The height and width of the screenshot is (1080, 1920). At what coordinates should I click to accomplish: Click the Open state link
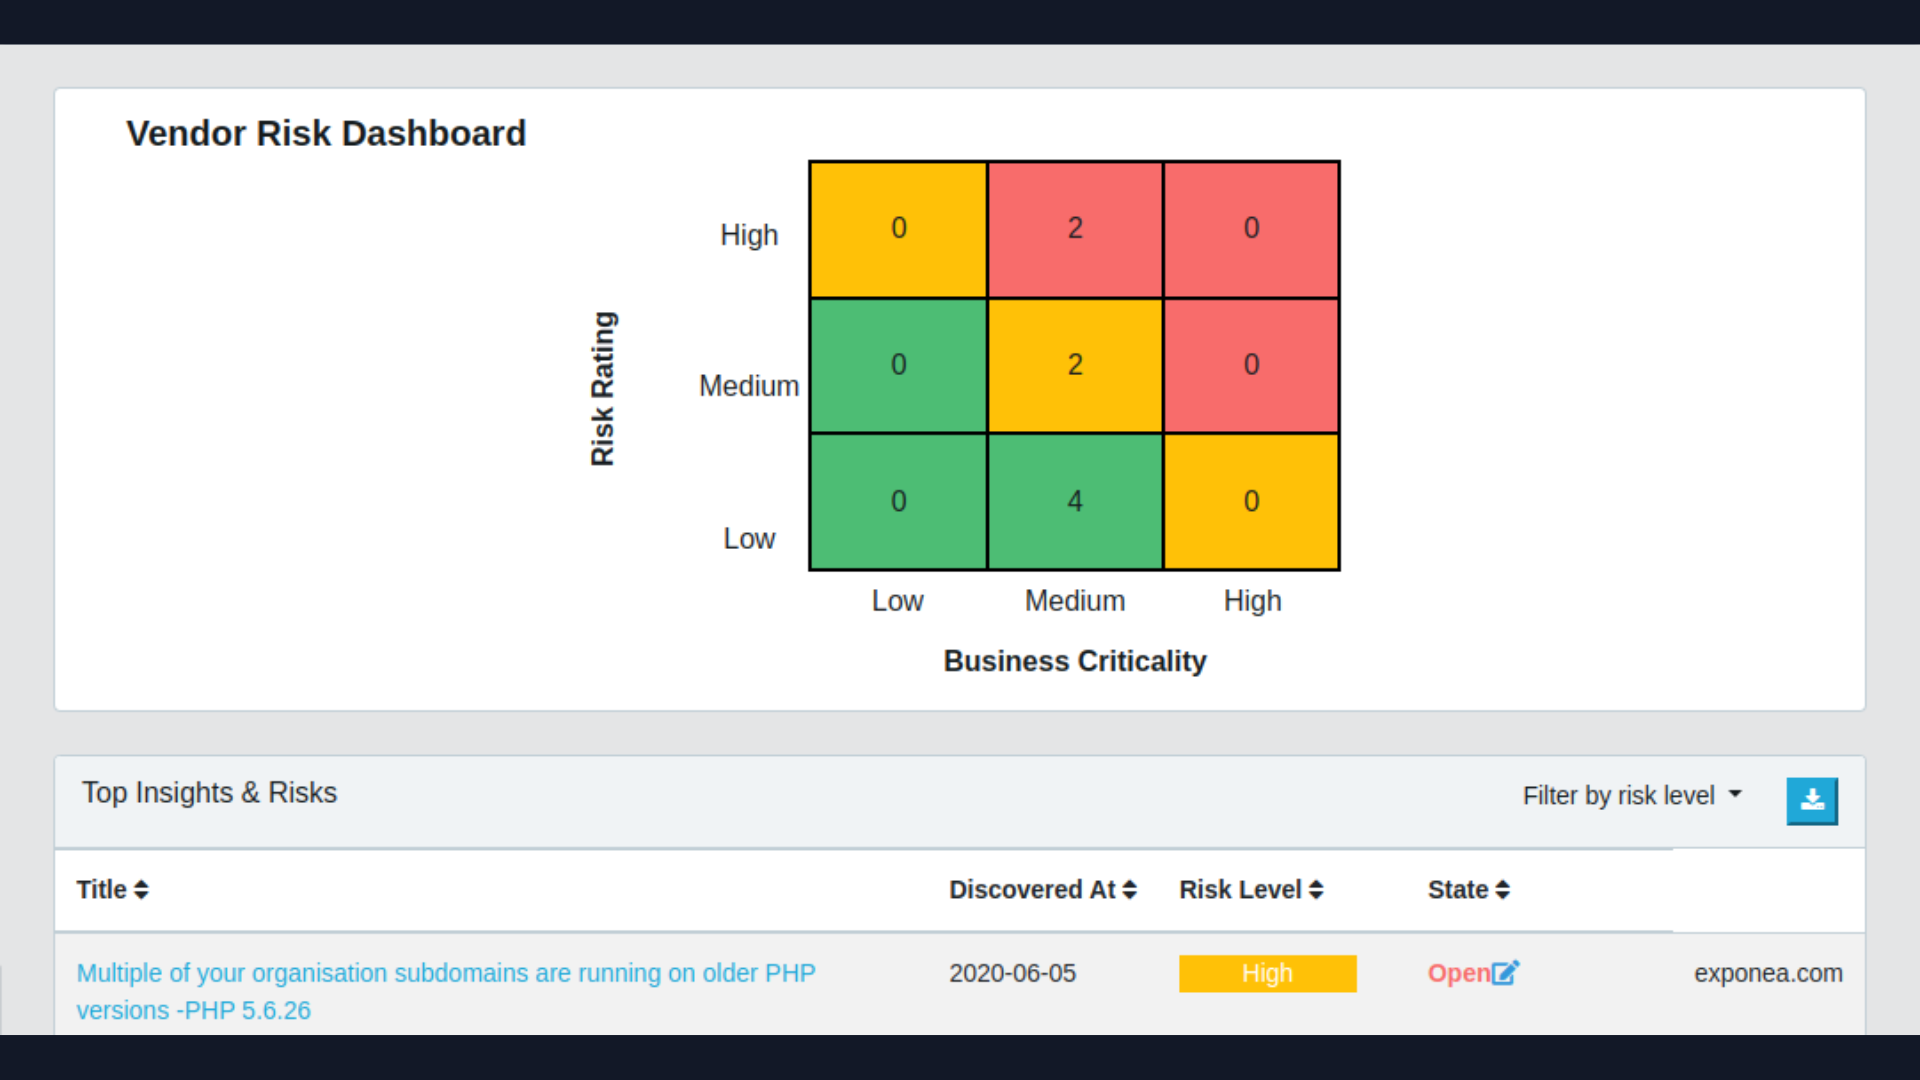click(x=1456, y=973)
